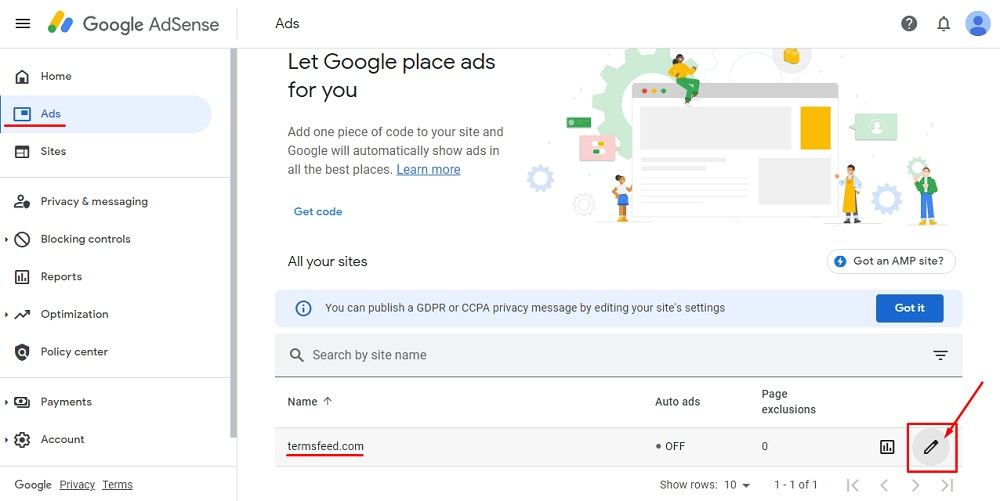Click the Page exclusions column header

click(x=788, y=402)
